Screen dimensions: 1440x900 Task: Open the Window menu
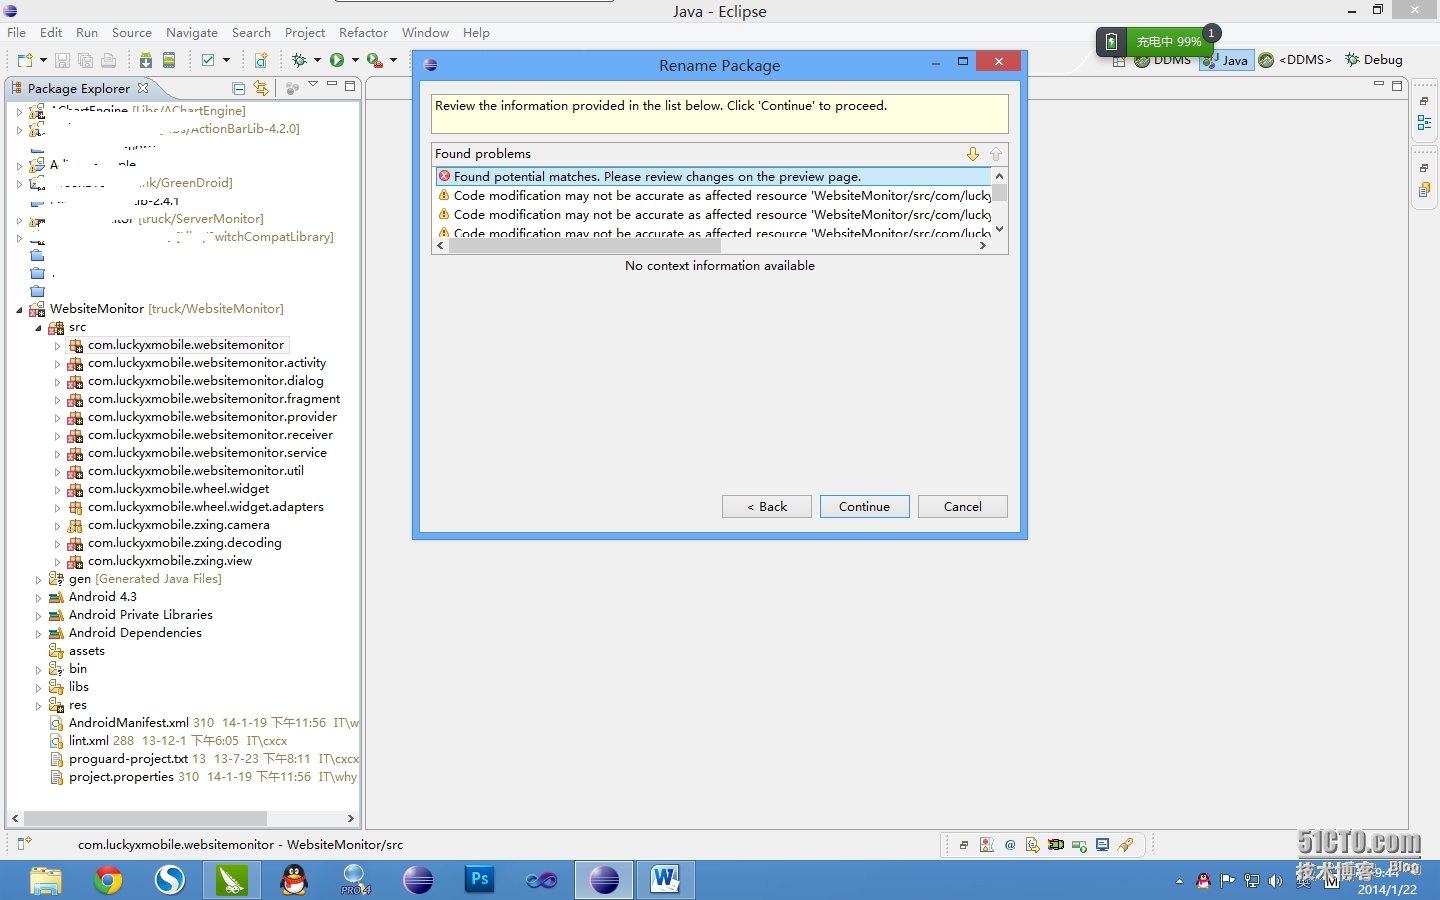pos(425,33)
